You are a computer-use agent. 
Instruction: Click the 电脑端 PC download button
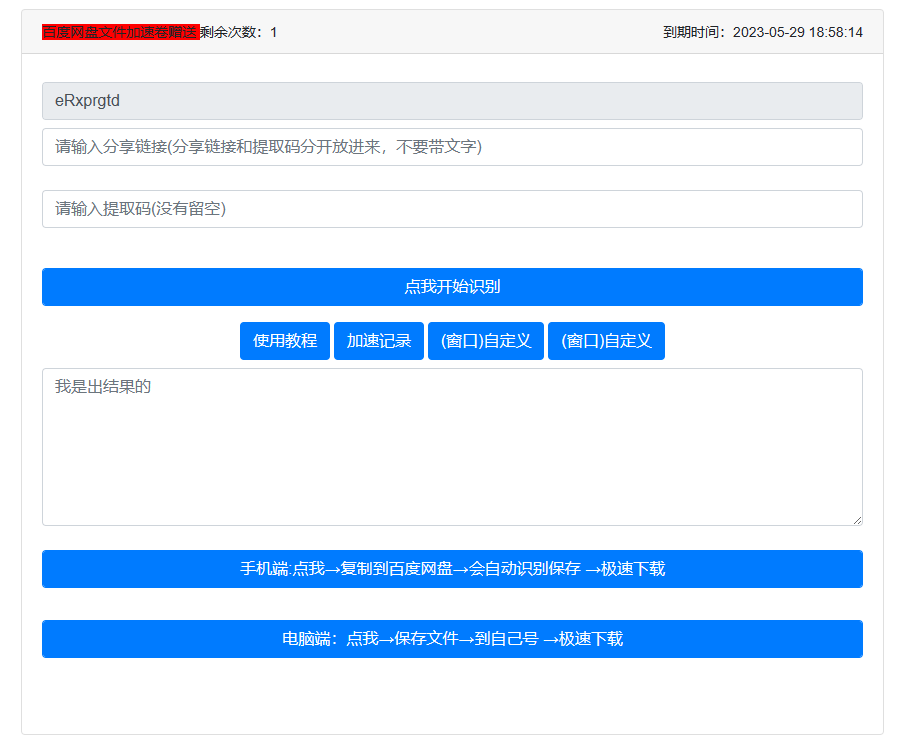[x=451, y=639]
